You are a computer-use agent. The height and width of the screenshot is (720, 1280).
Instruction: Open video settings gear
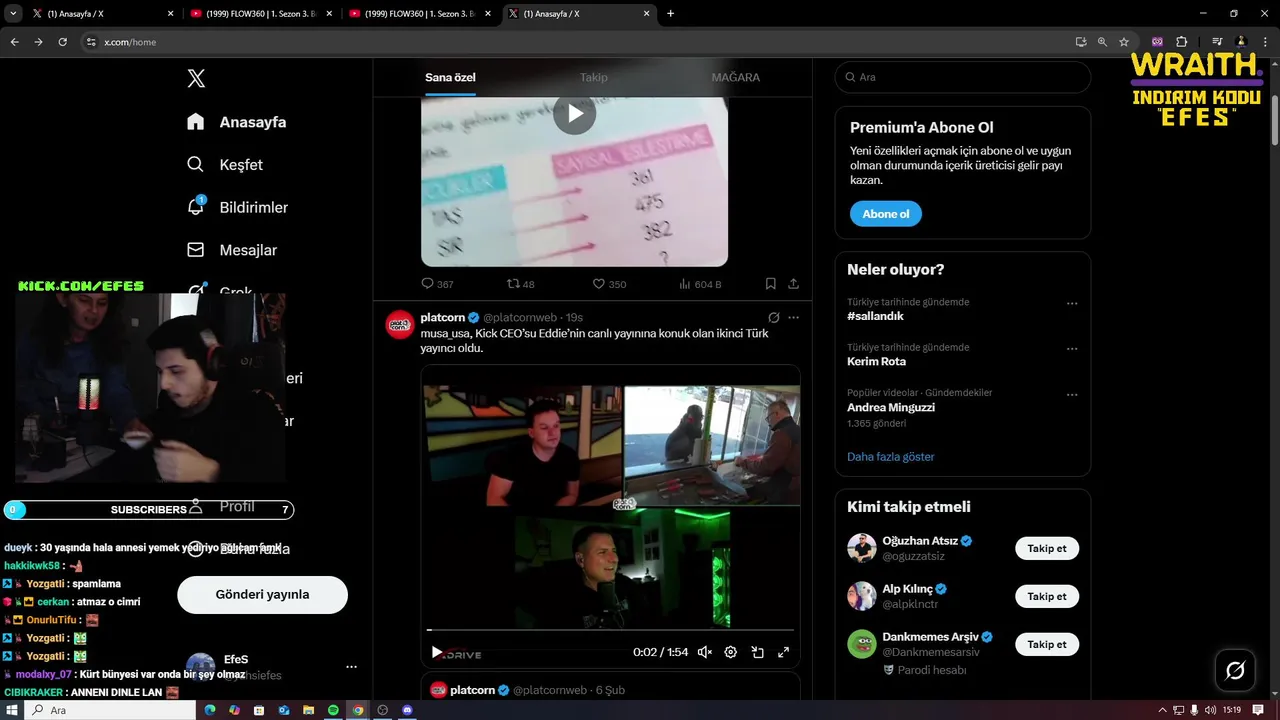tap(731, 652)
